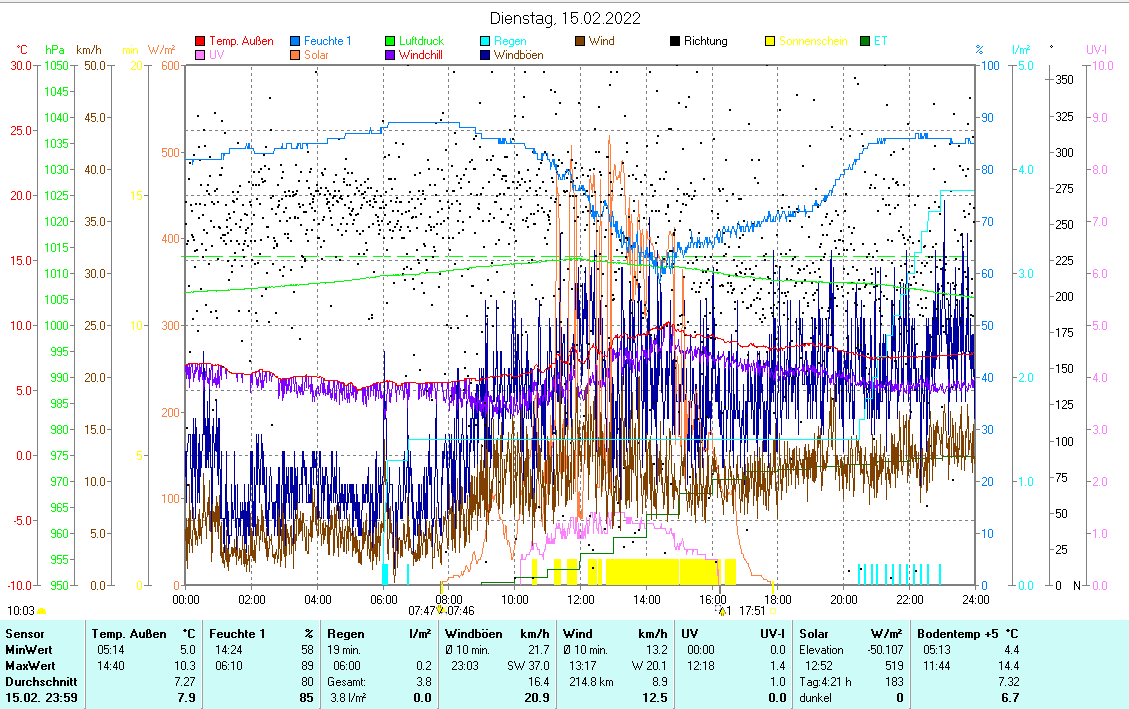This screenshot has width=1129, height=709.
Task: Click the purple Windchill legend swatch
Action: click(x=390, y=56)
